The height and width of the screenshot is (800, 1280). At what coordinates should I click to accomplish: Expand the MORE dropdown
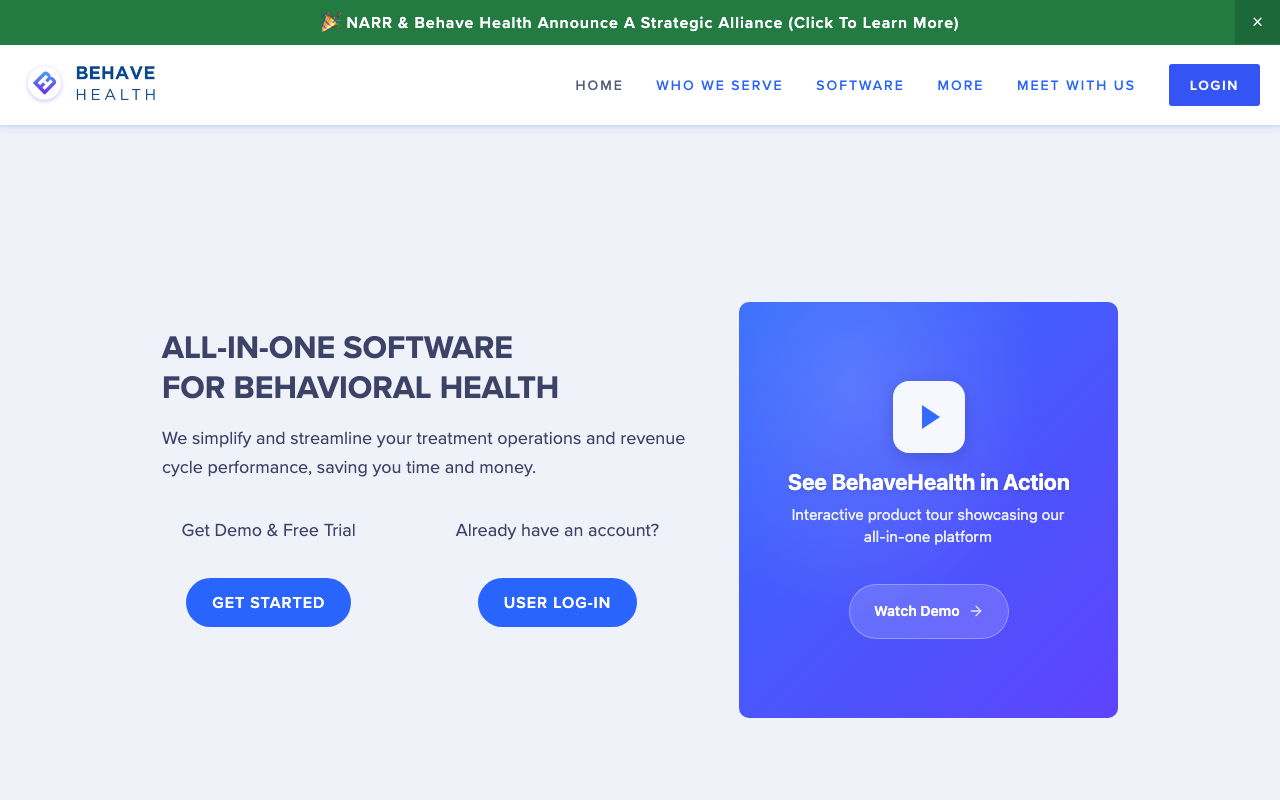click(x=960, y=85)
